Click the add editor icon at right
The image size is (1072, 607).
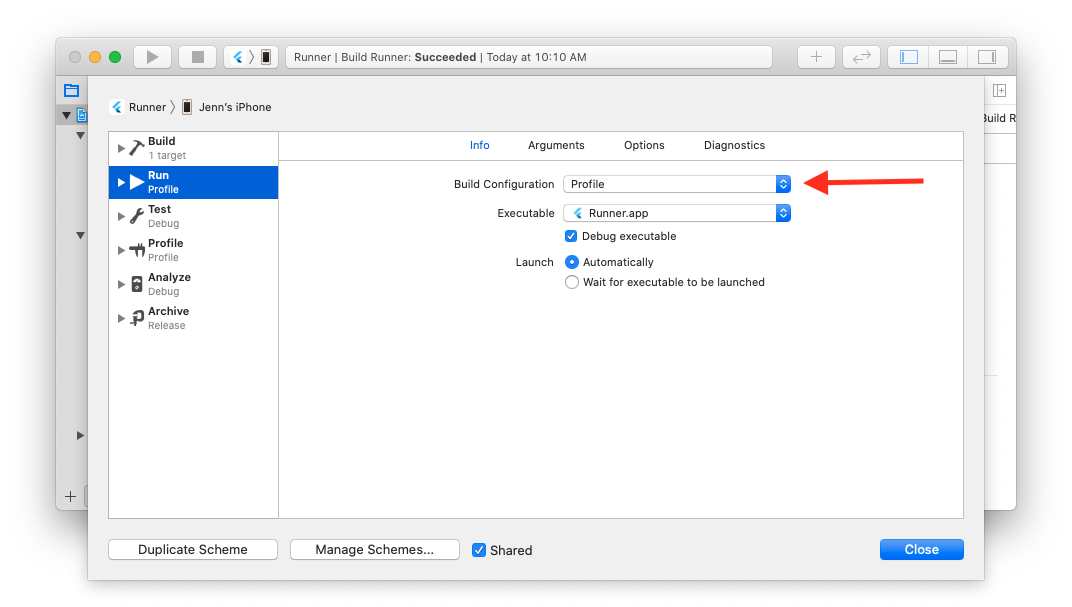pos(1000,90)
